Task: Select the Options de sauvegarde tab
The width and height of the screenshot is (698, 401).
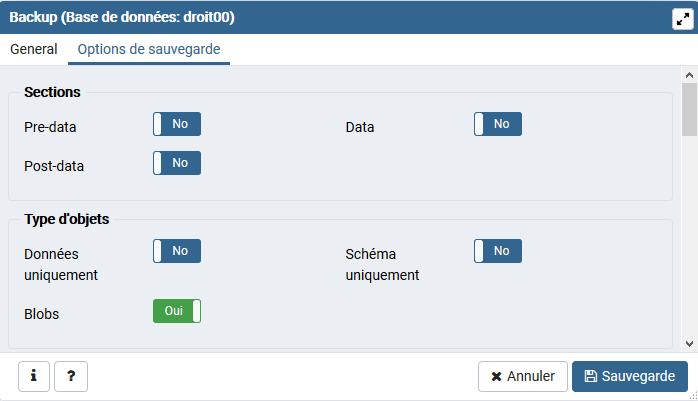Action: click(149, 49)
